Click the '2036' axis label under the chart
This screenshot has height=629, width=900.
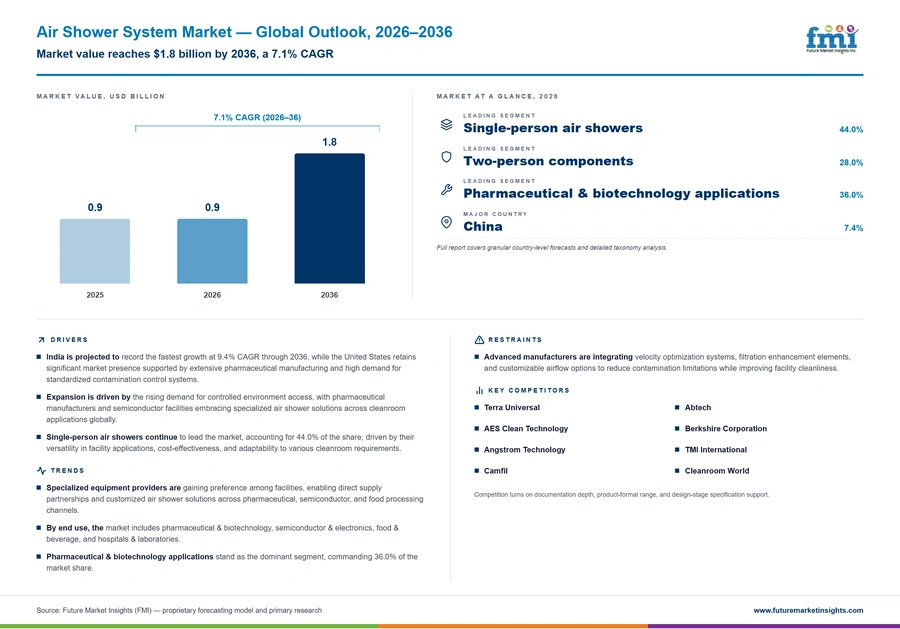[329, 295]
